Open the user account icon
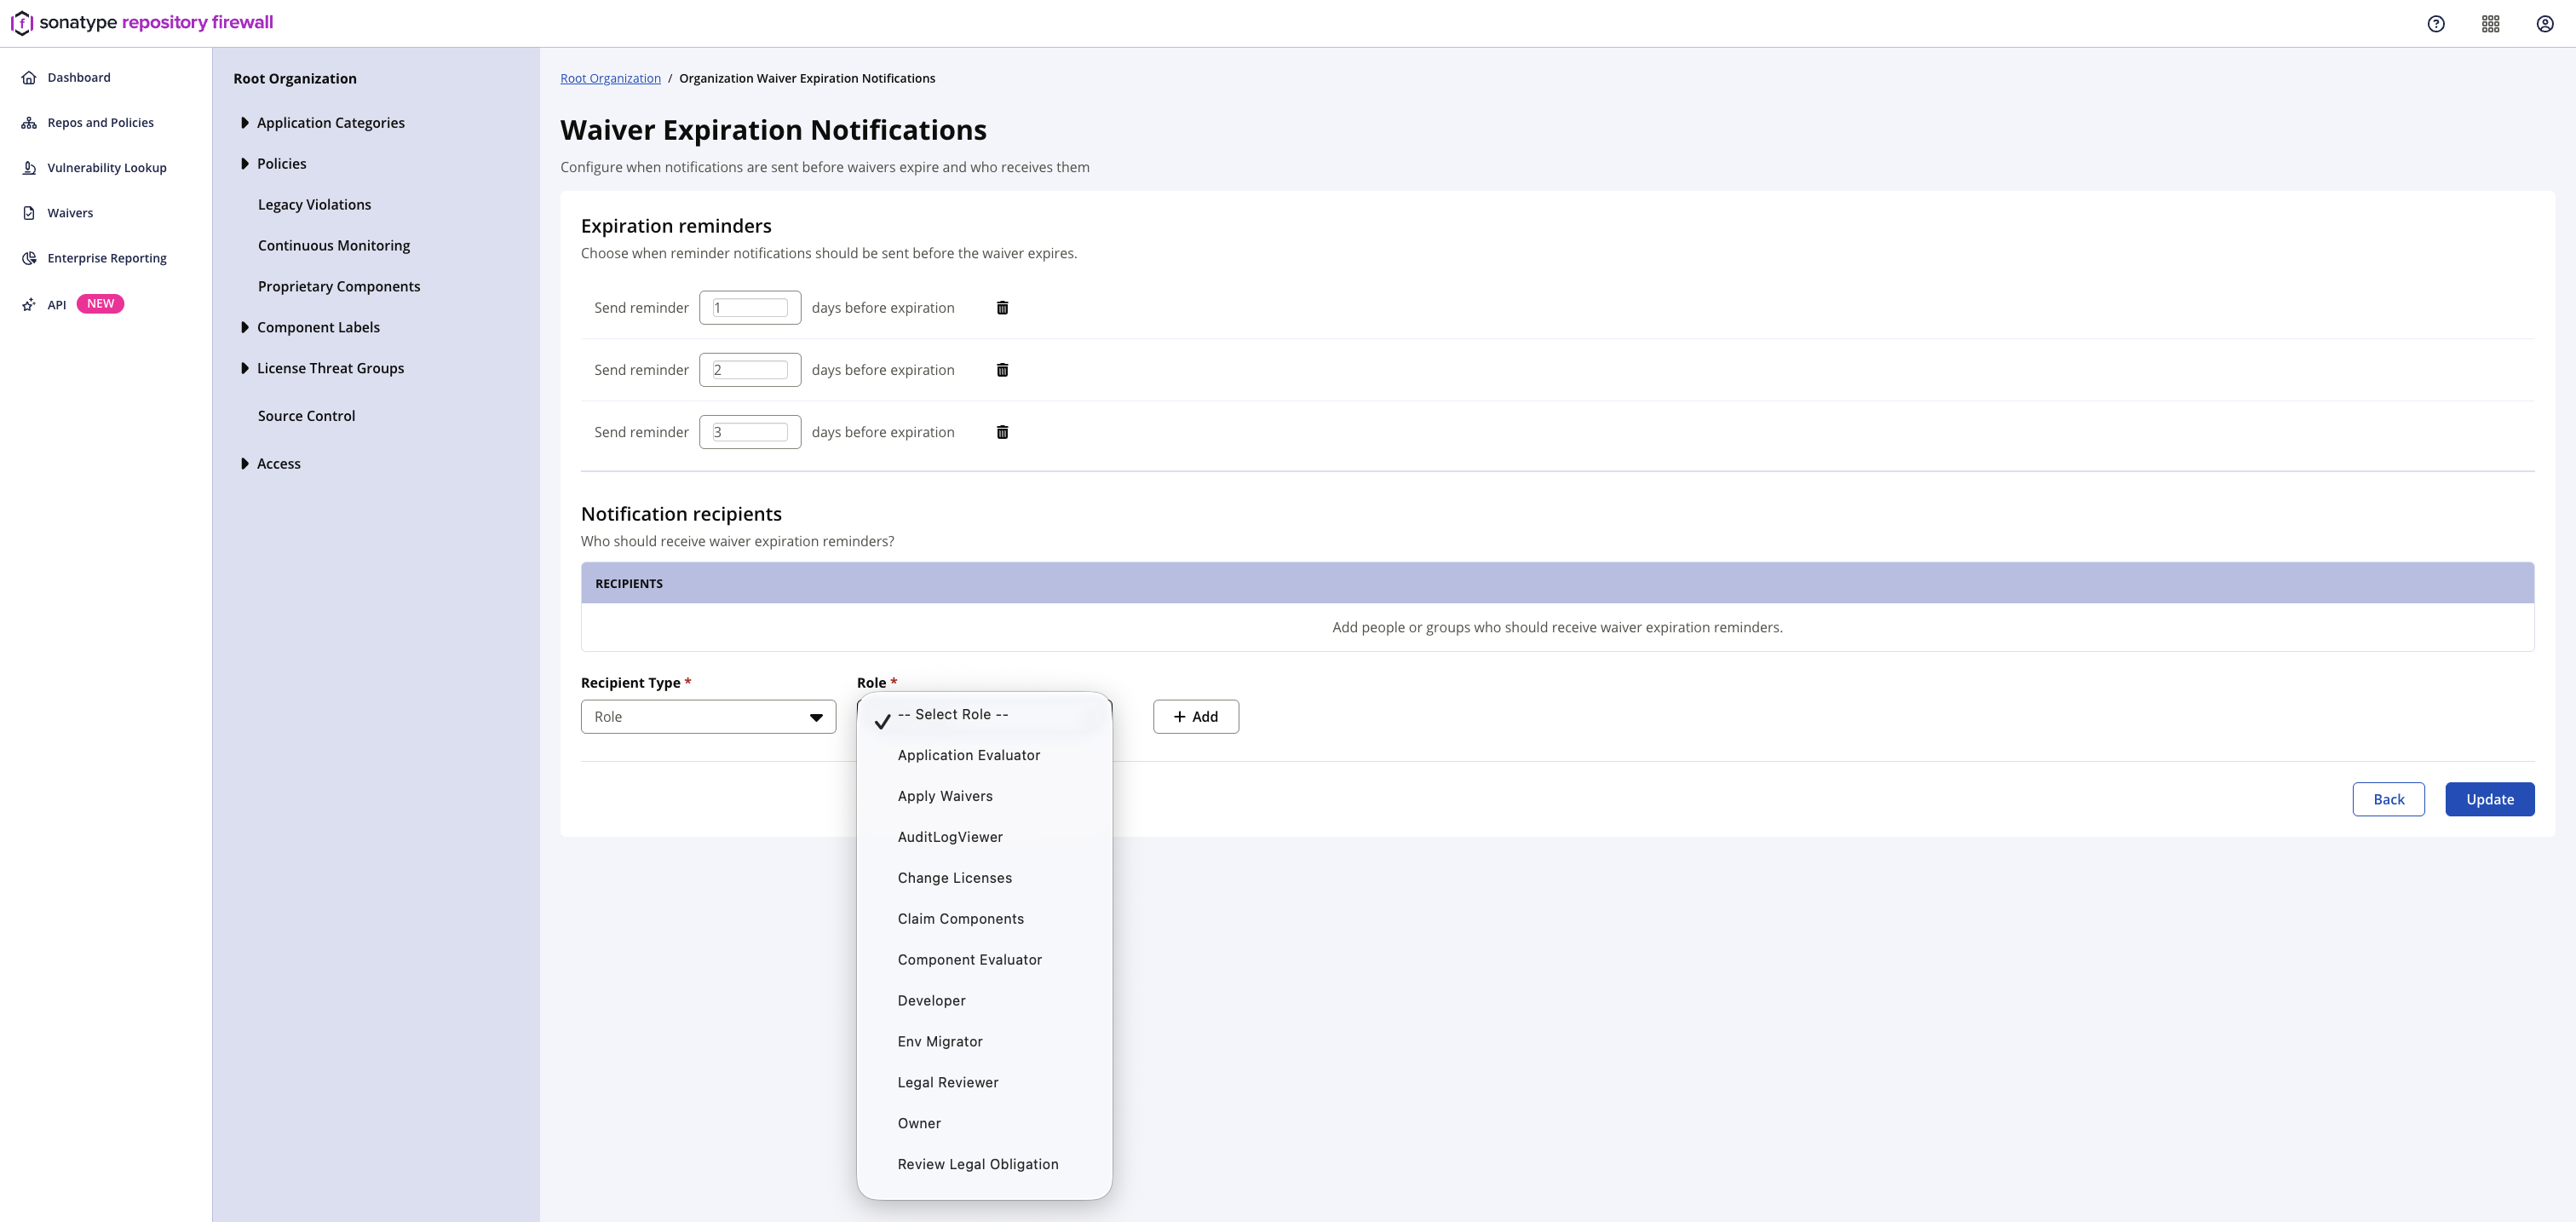Viewport: 2576px width, 1222px height. click(2545, 24)
